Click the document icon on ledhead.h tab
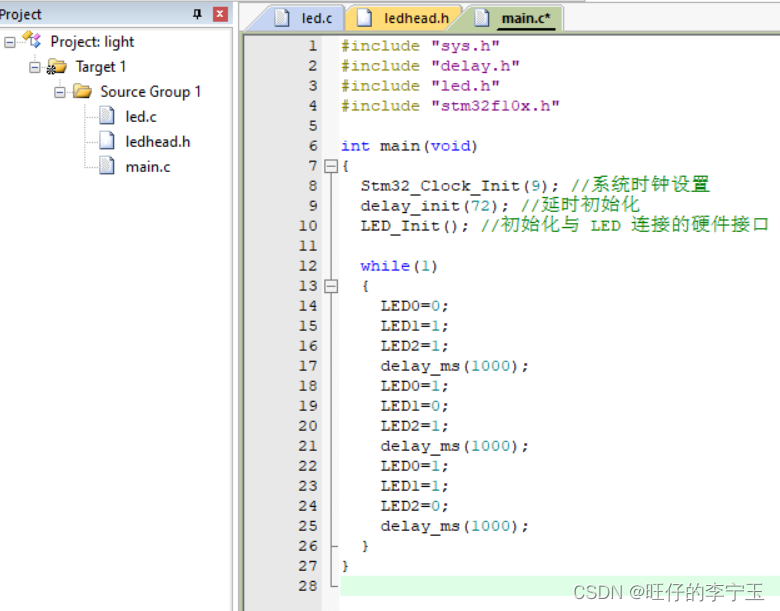This screenshot has width=780, height=611. 365,17
